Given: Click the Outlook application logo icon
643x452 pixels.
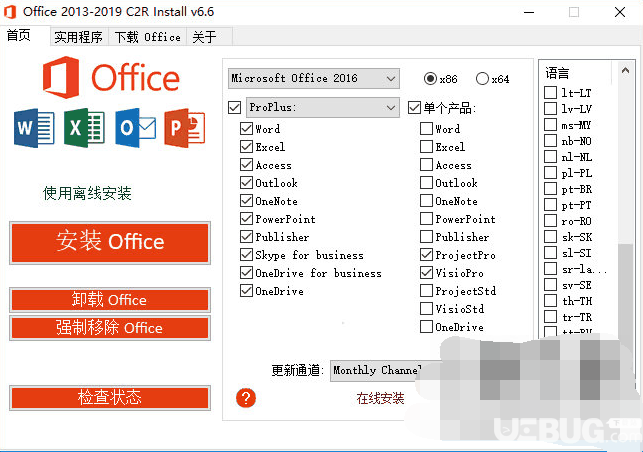Looking at the screenshot, I should point(135,128).
